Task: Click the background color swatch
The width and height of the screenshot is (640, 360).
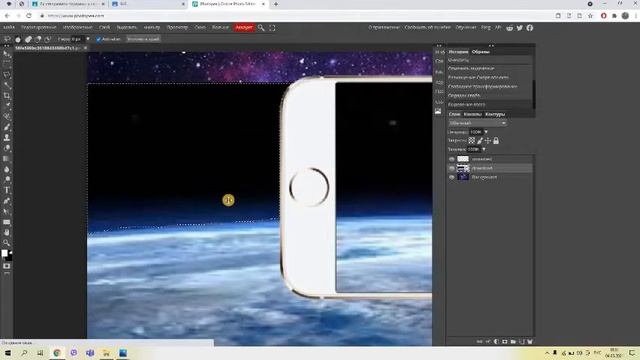Action: [9, 258]
